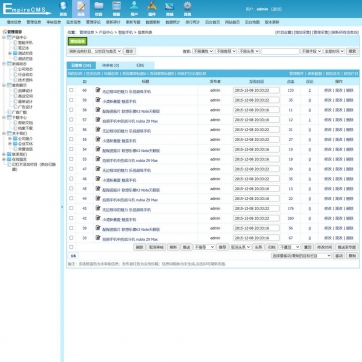The image size is (362, 362).
Task: Click the 产品中心 folder icon in tree
Action: click(9, 37)
